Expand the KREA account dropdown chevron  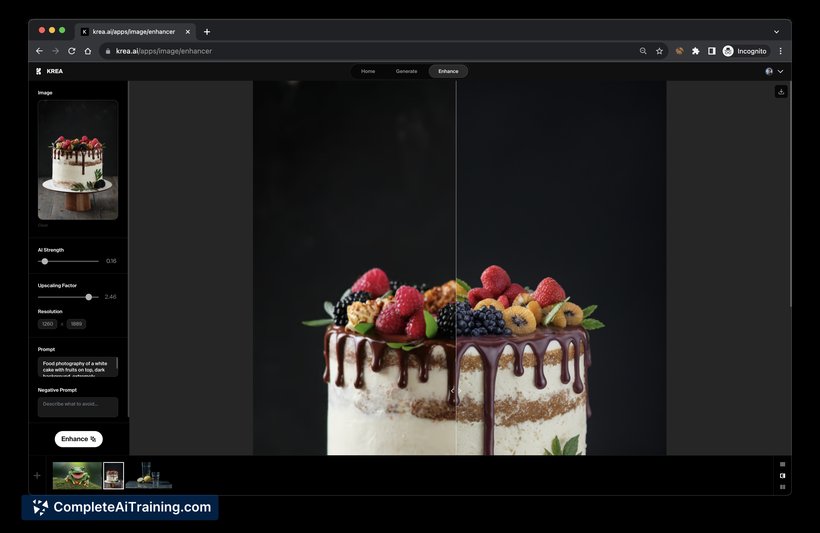780,71
